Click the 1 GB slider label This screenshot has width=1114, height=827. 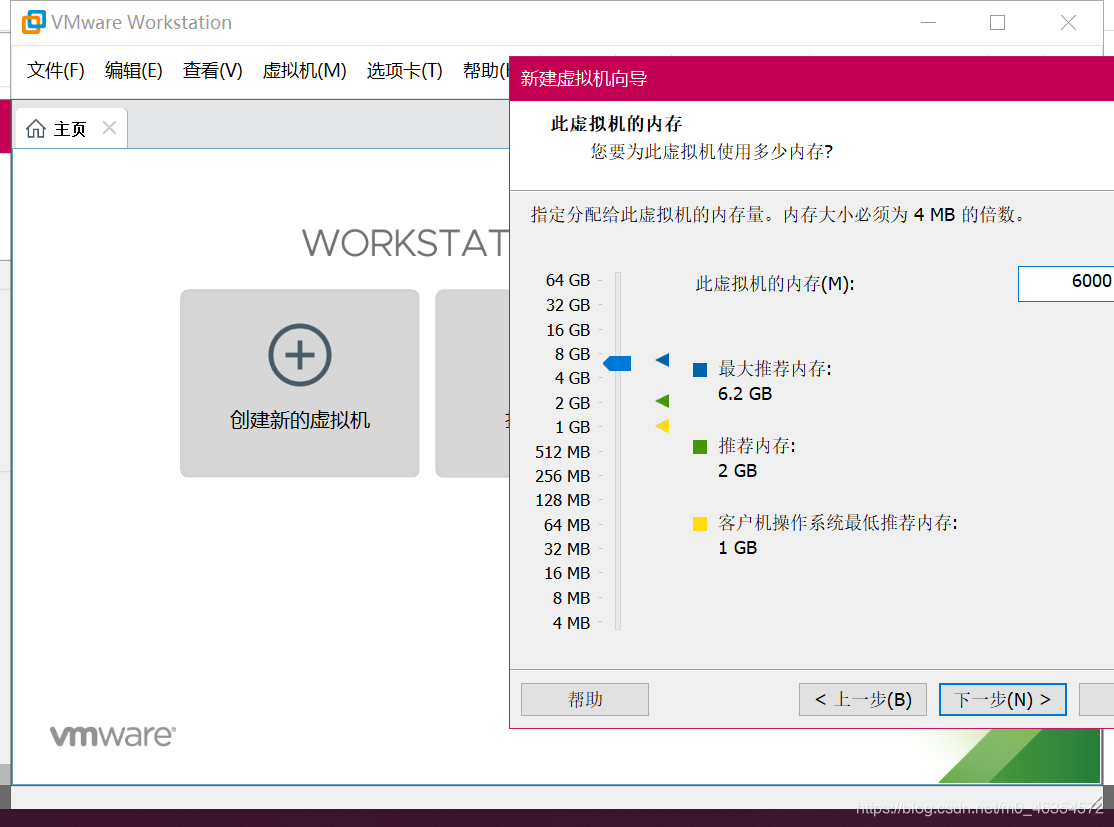(x=572, y=427)
